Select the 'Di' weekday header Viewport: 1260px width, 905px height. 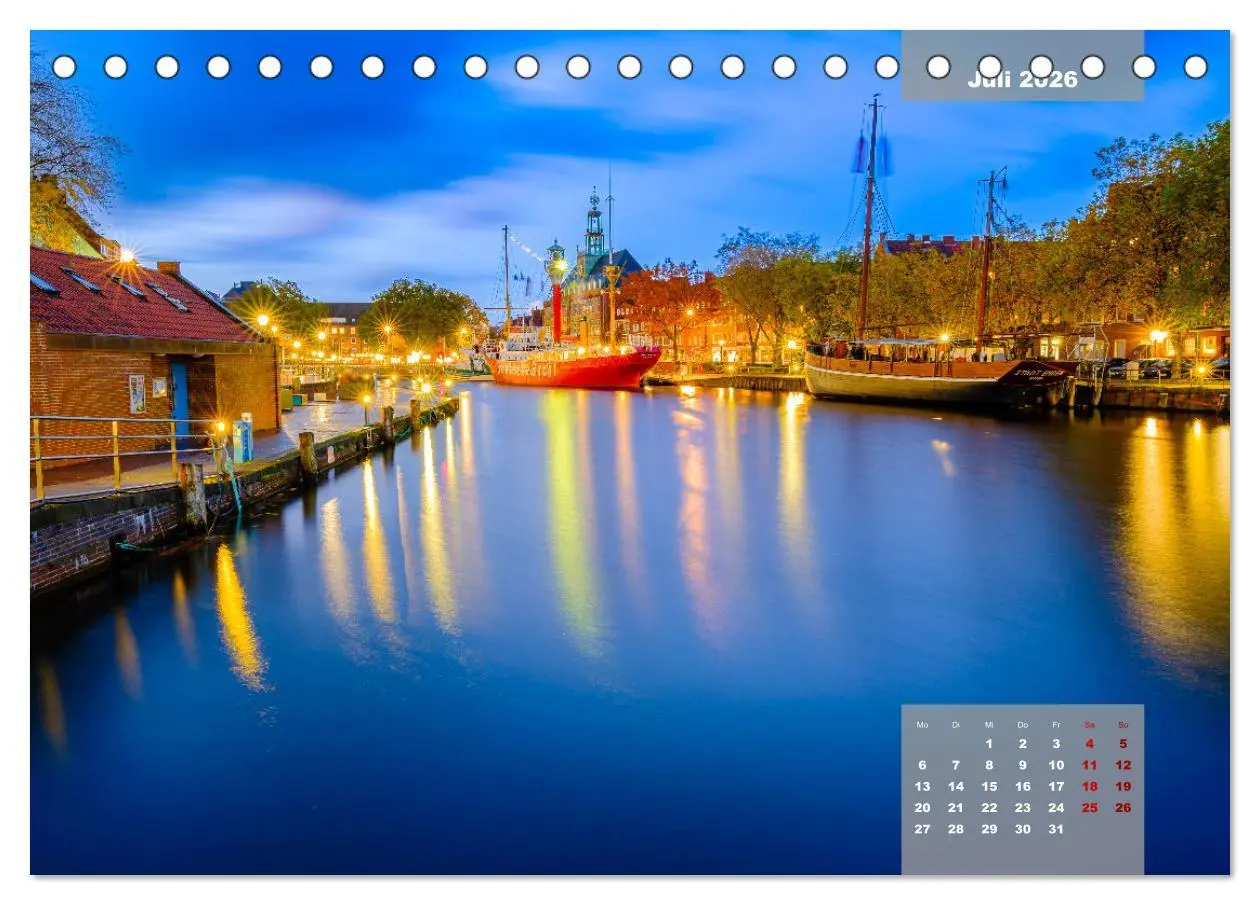(x=956, y=725)
